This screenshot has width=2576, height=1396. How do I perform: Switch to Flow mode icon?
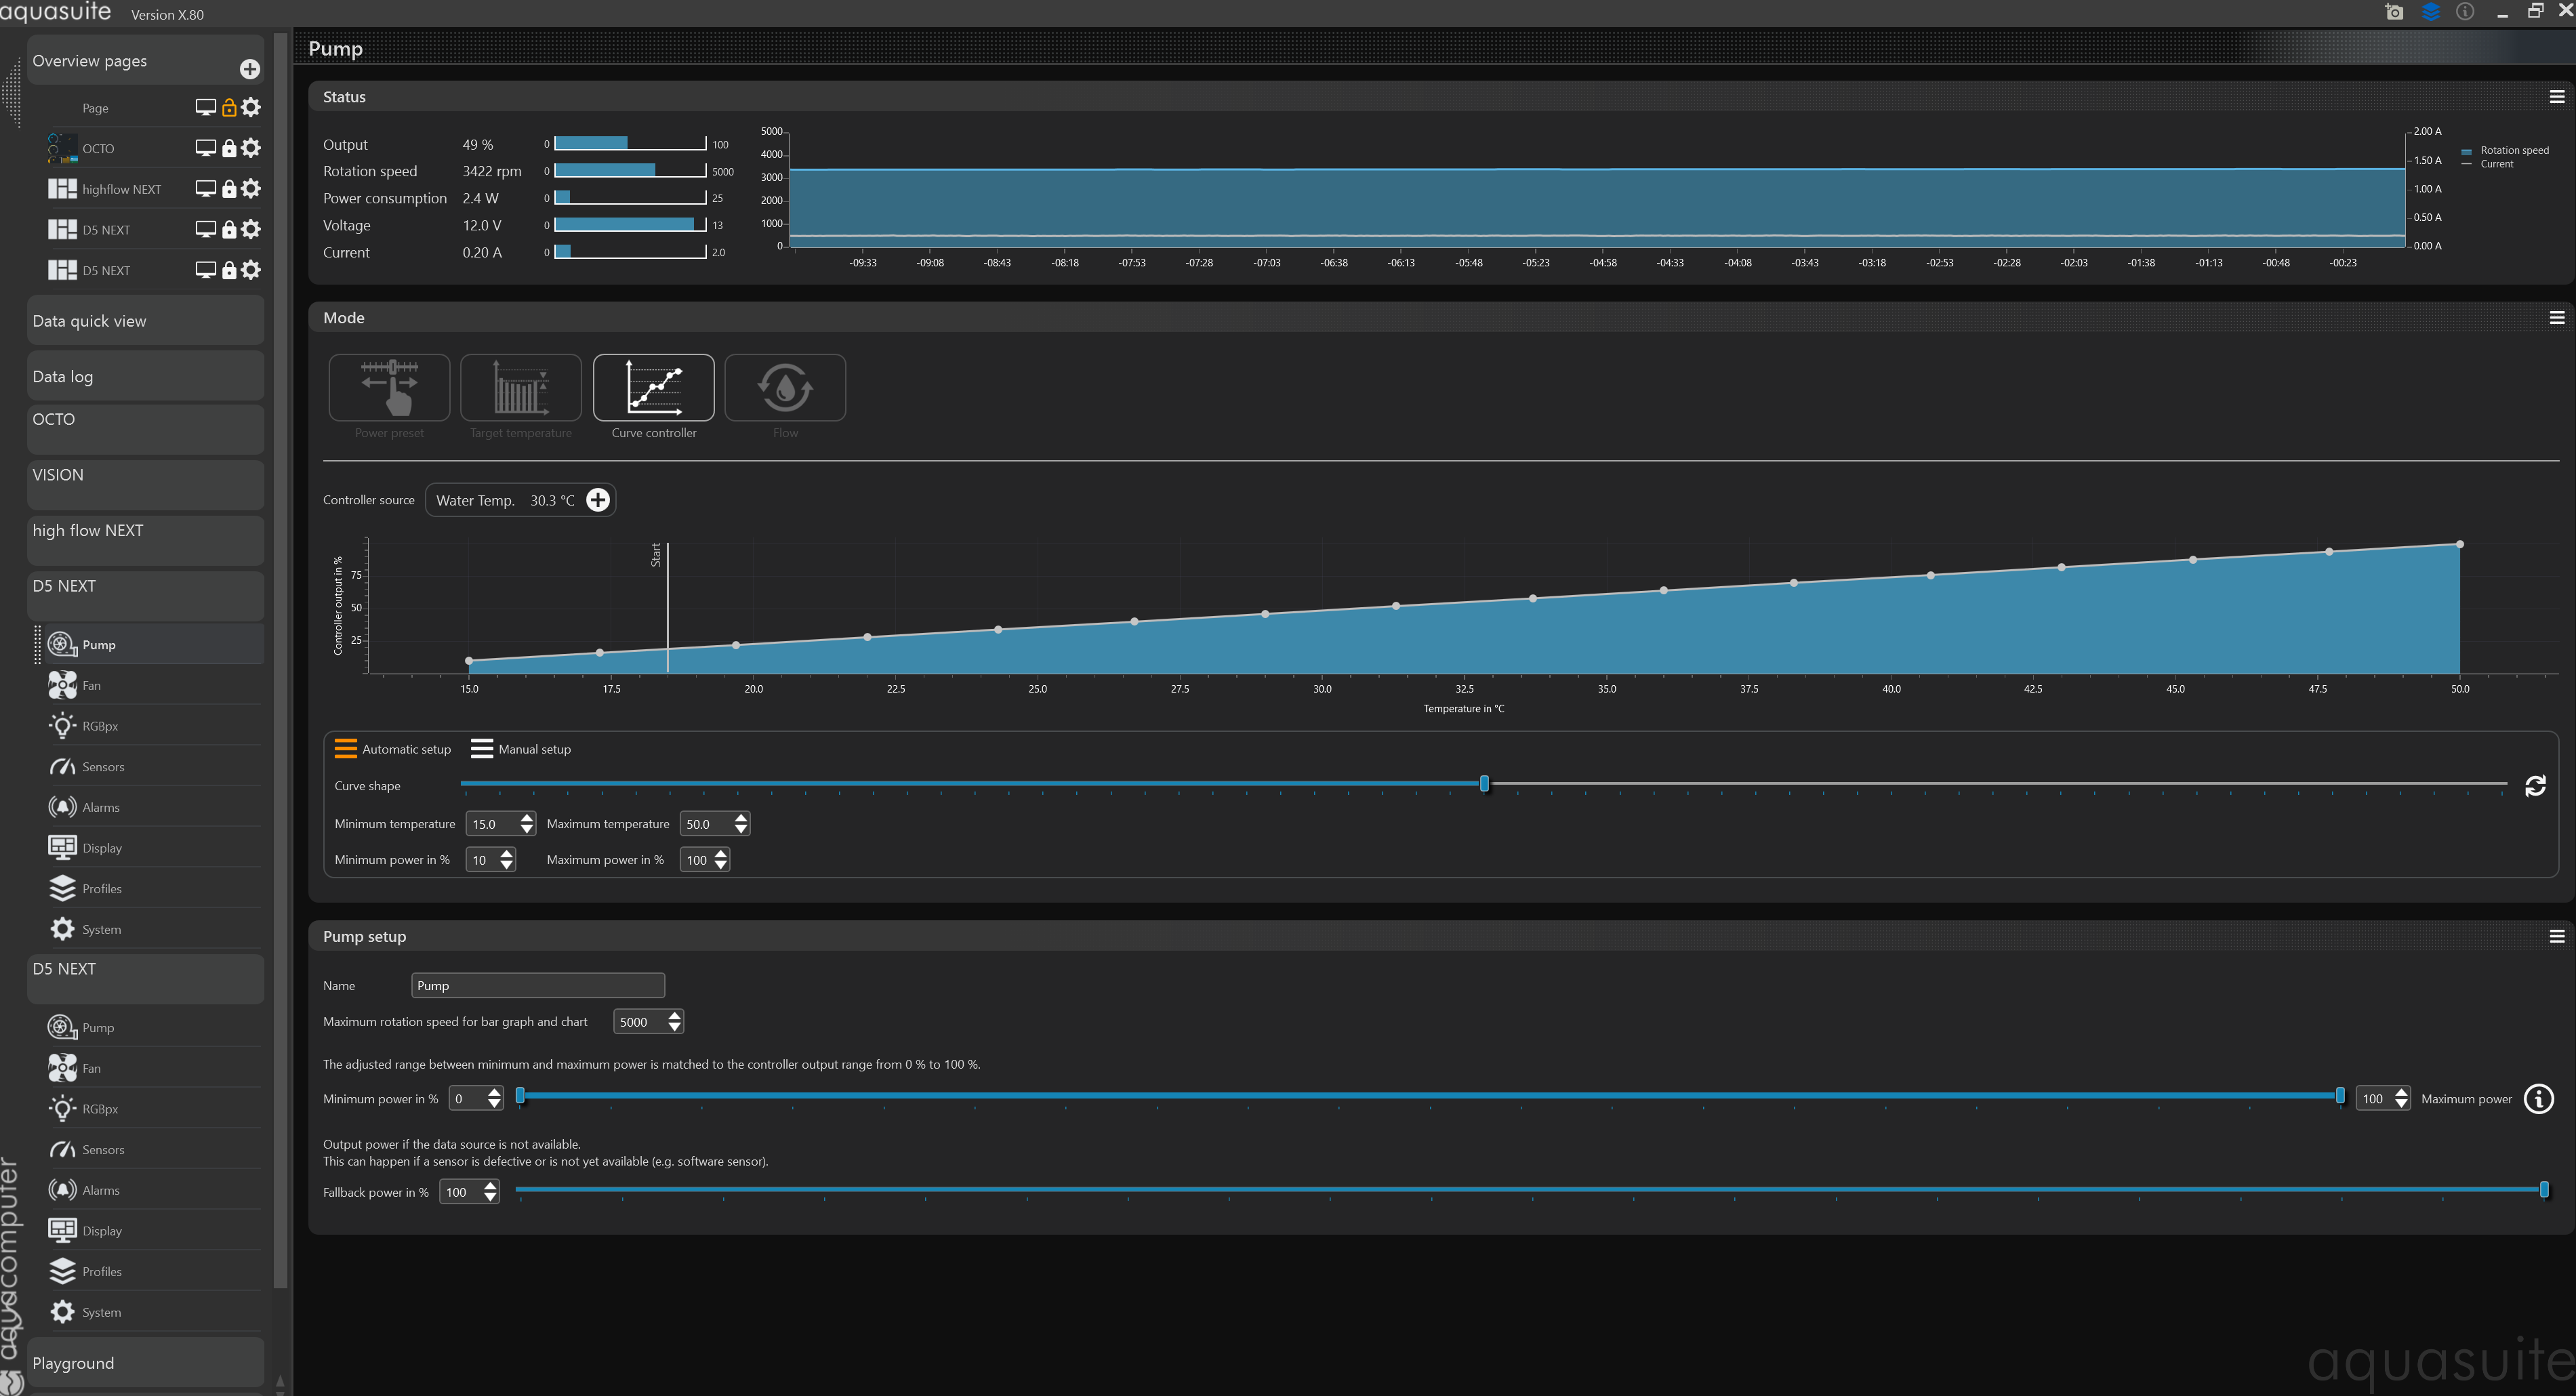785,387
